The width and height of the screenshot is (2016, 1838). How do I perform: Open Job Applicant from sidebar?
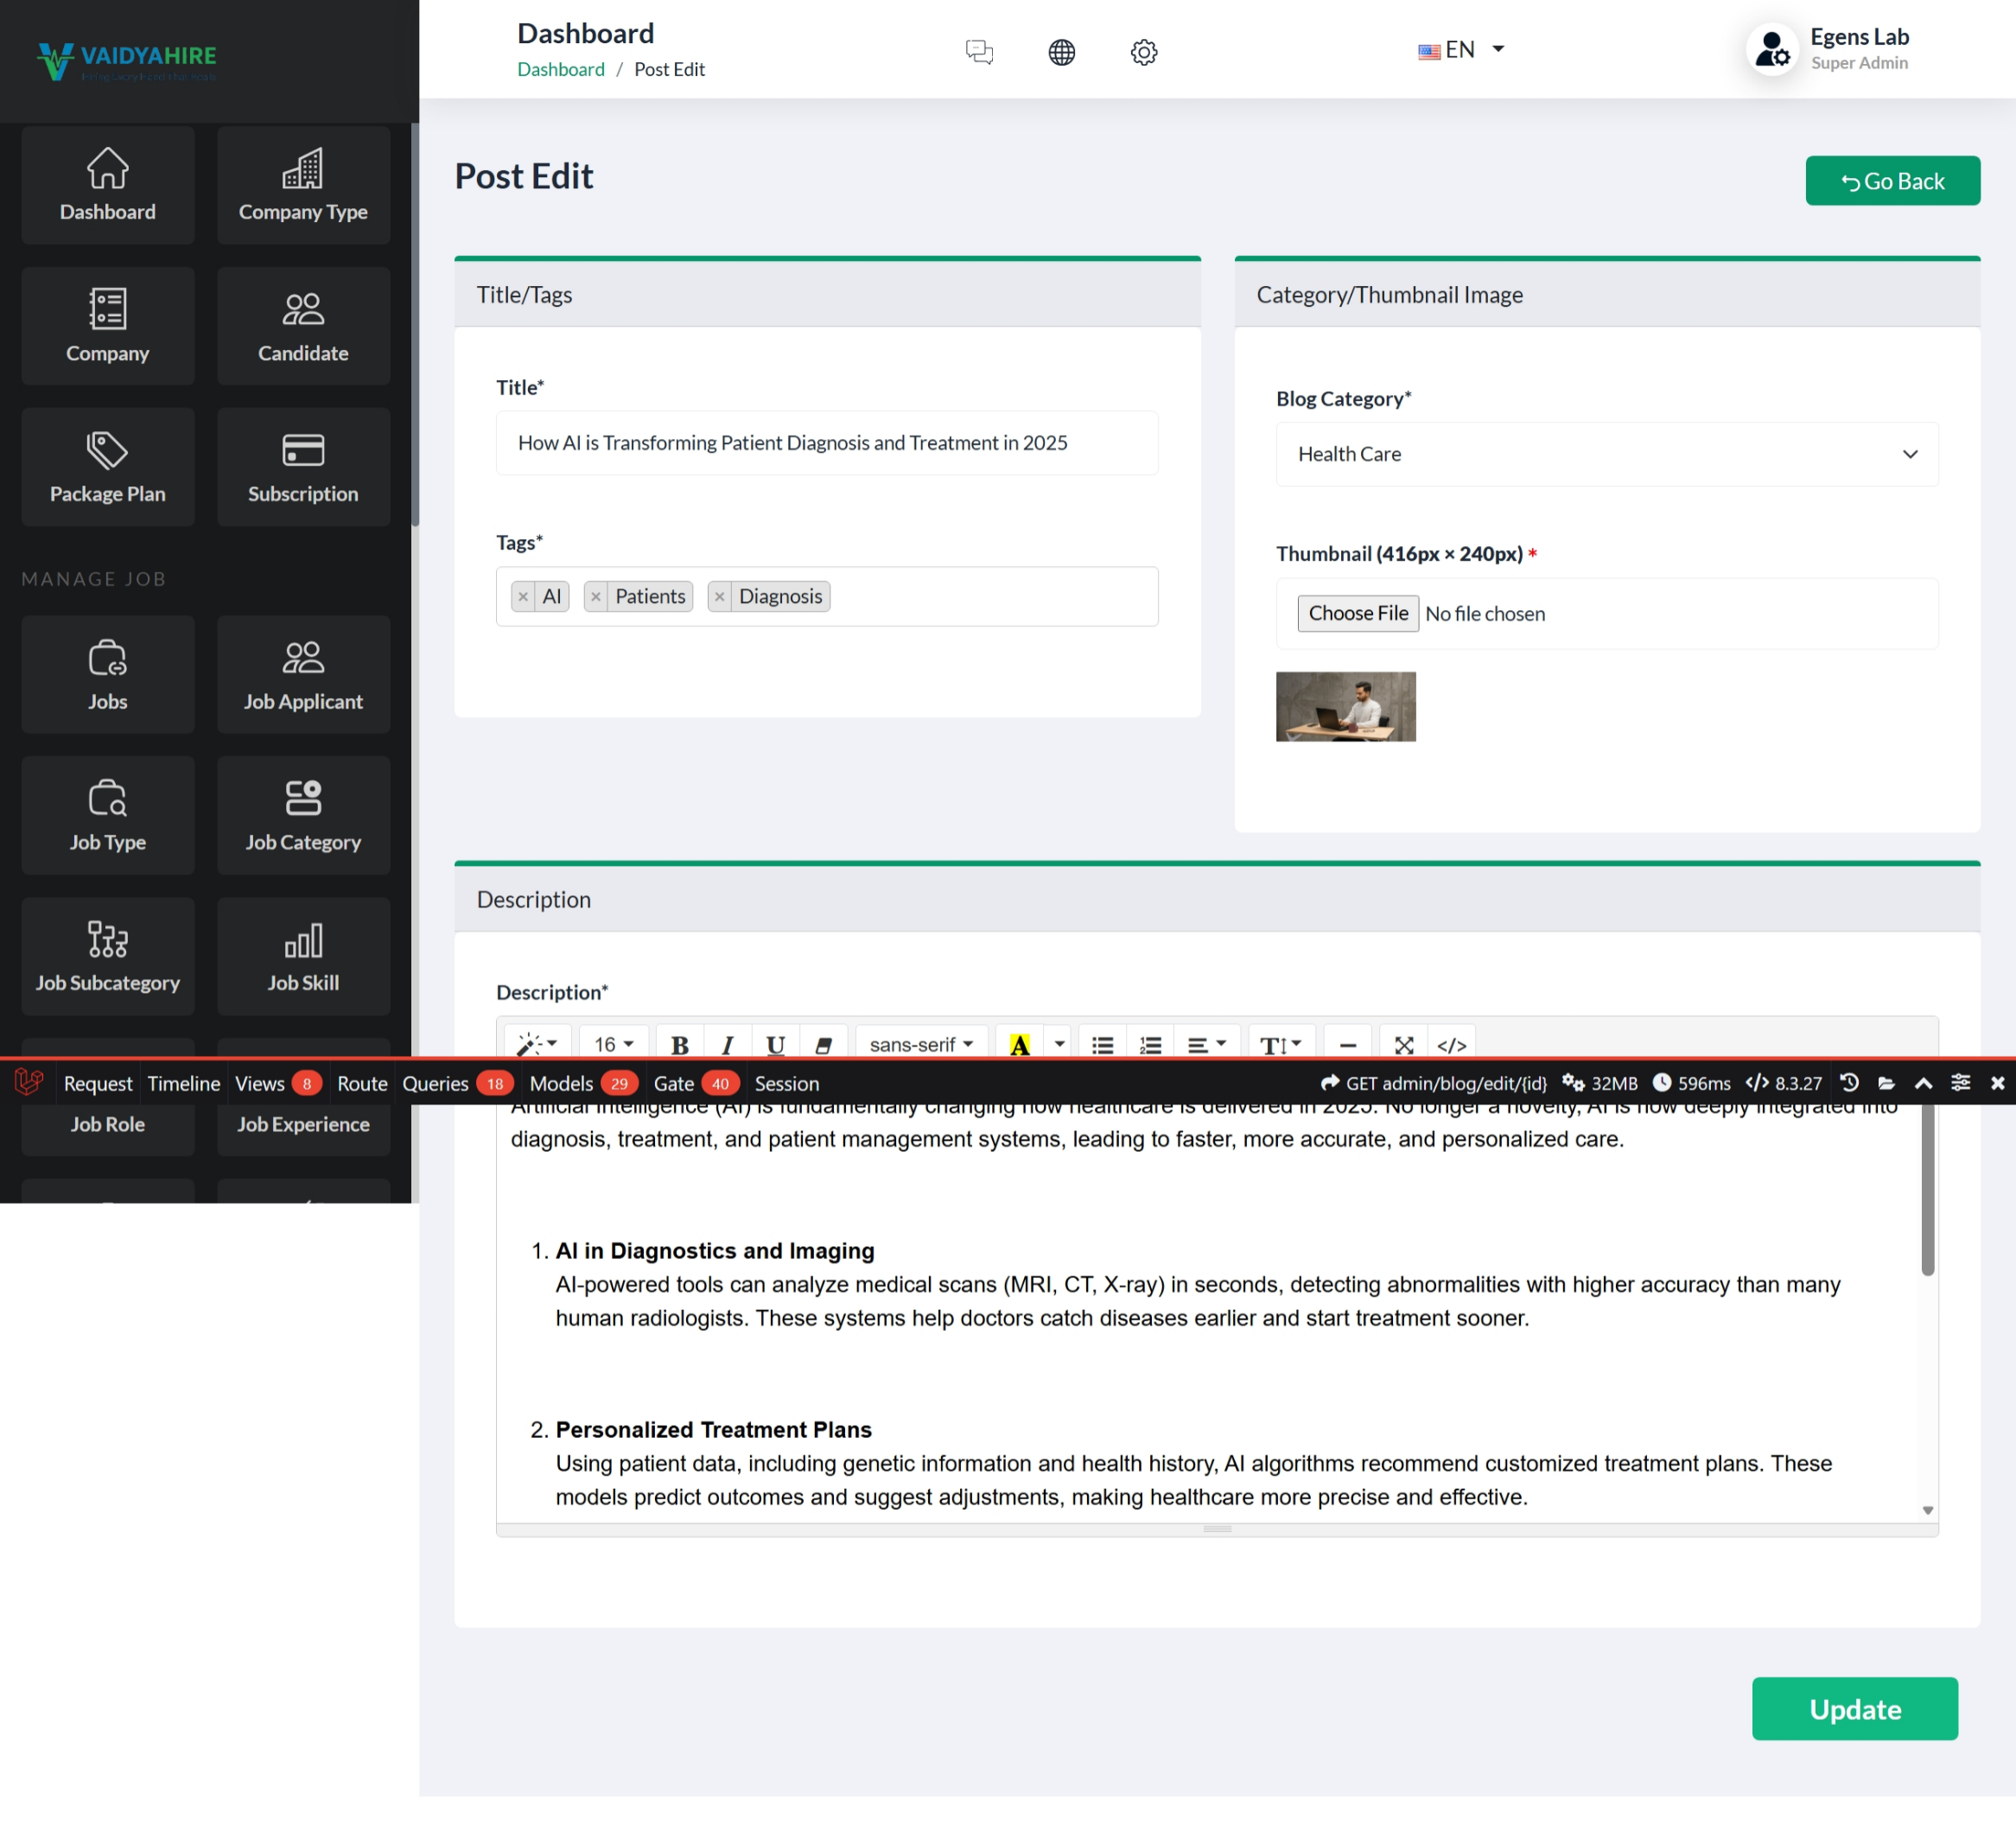[x=303, y=674]
